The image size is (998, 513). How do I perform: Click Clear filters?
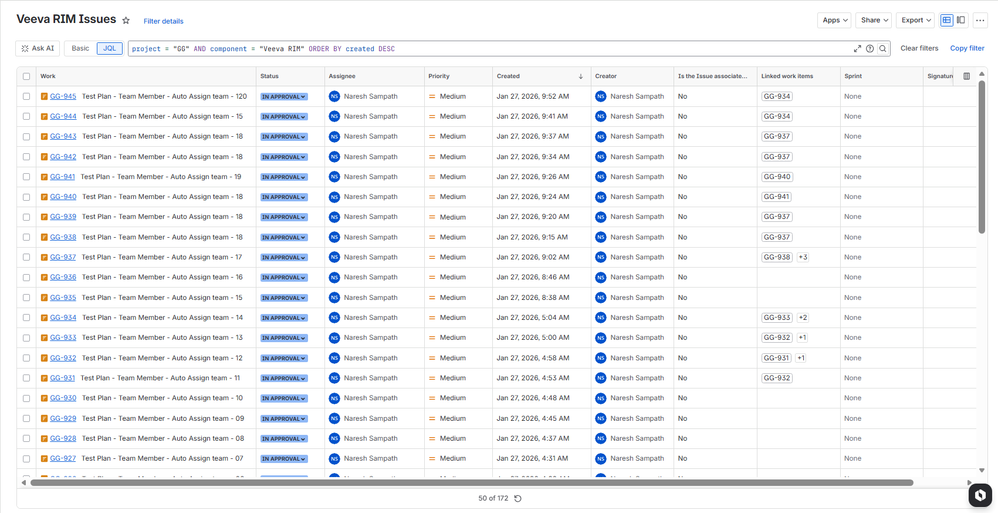919,48
